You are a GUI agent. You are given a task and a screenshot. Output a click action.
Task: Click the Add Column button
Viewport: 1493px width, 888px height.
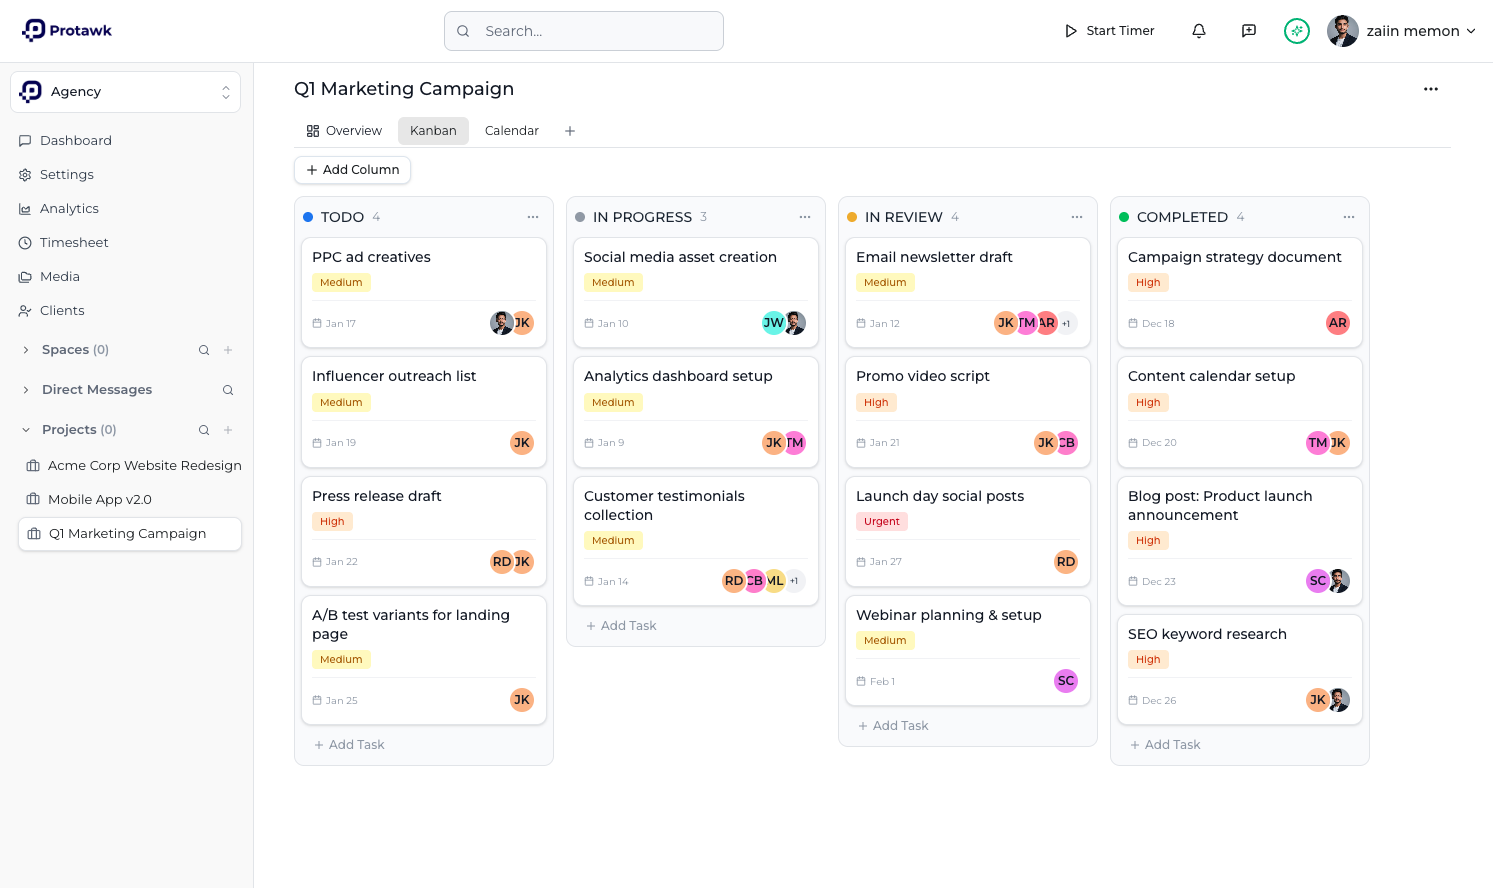click(352, 170)
